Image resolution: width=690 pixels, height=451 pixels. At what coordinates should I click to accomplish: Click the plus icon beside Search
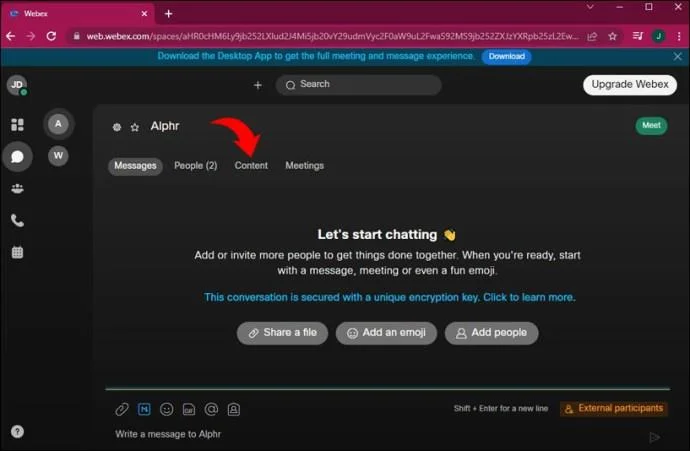(x=258, y=85)
